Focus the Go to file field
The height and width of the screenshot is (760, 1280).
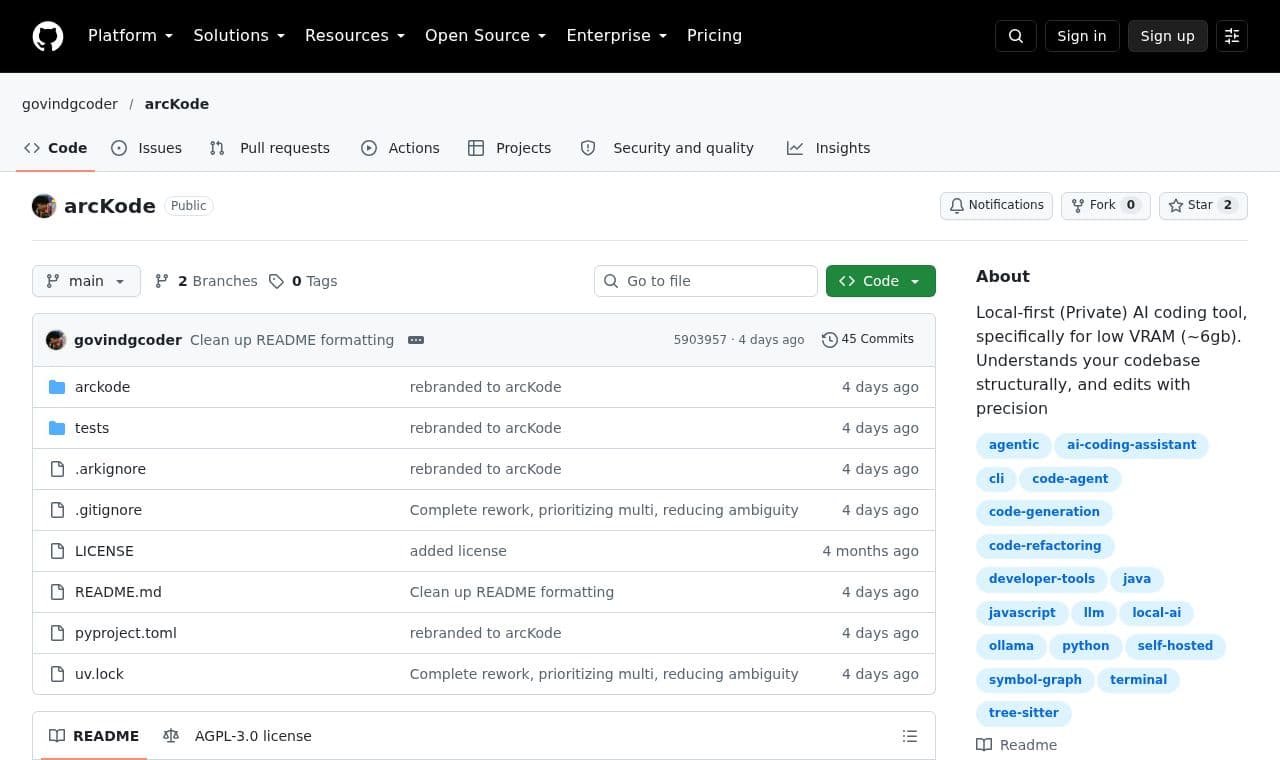click(x=706, y=281)
